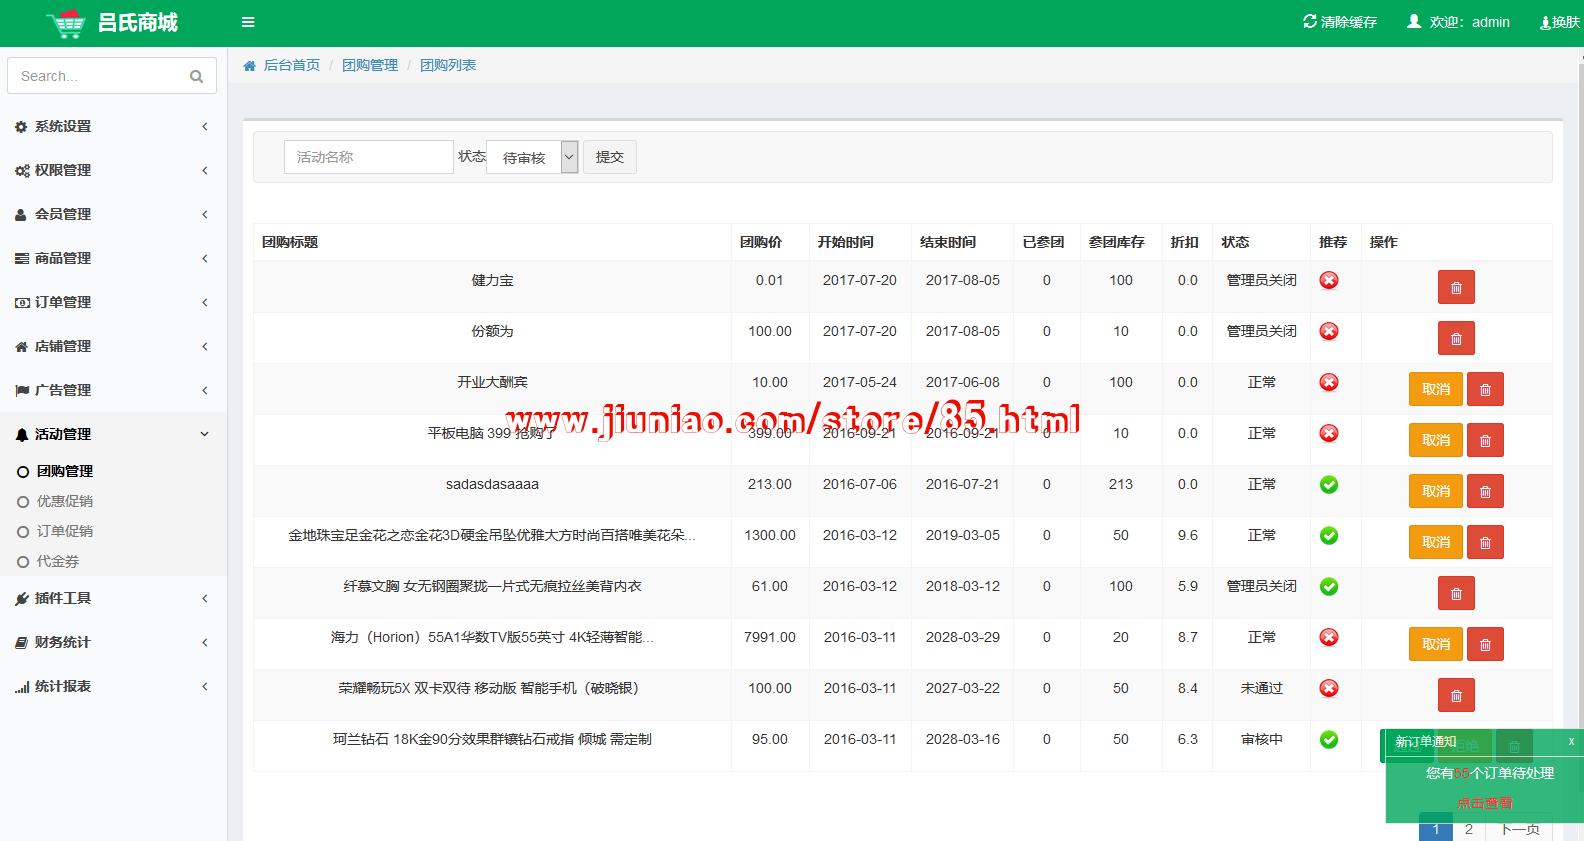
Task: Expand the 商品管理 sidebar menu
Action: coord(112,259)
